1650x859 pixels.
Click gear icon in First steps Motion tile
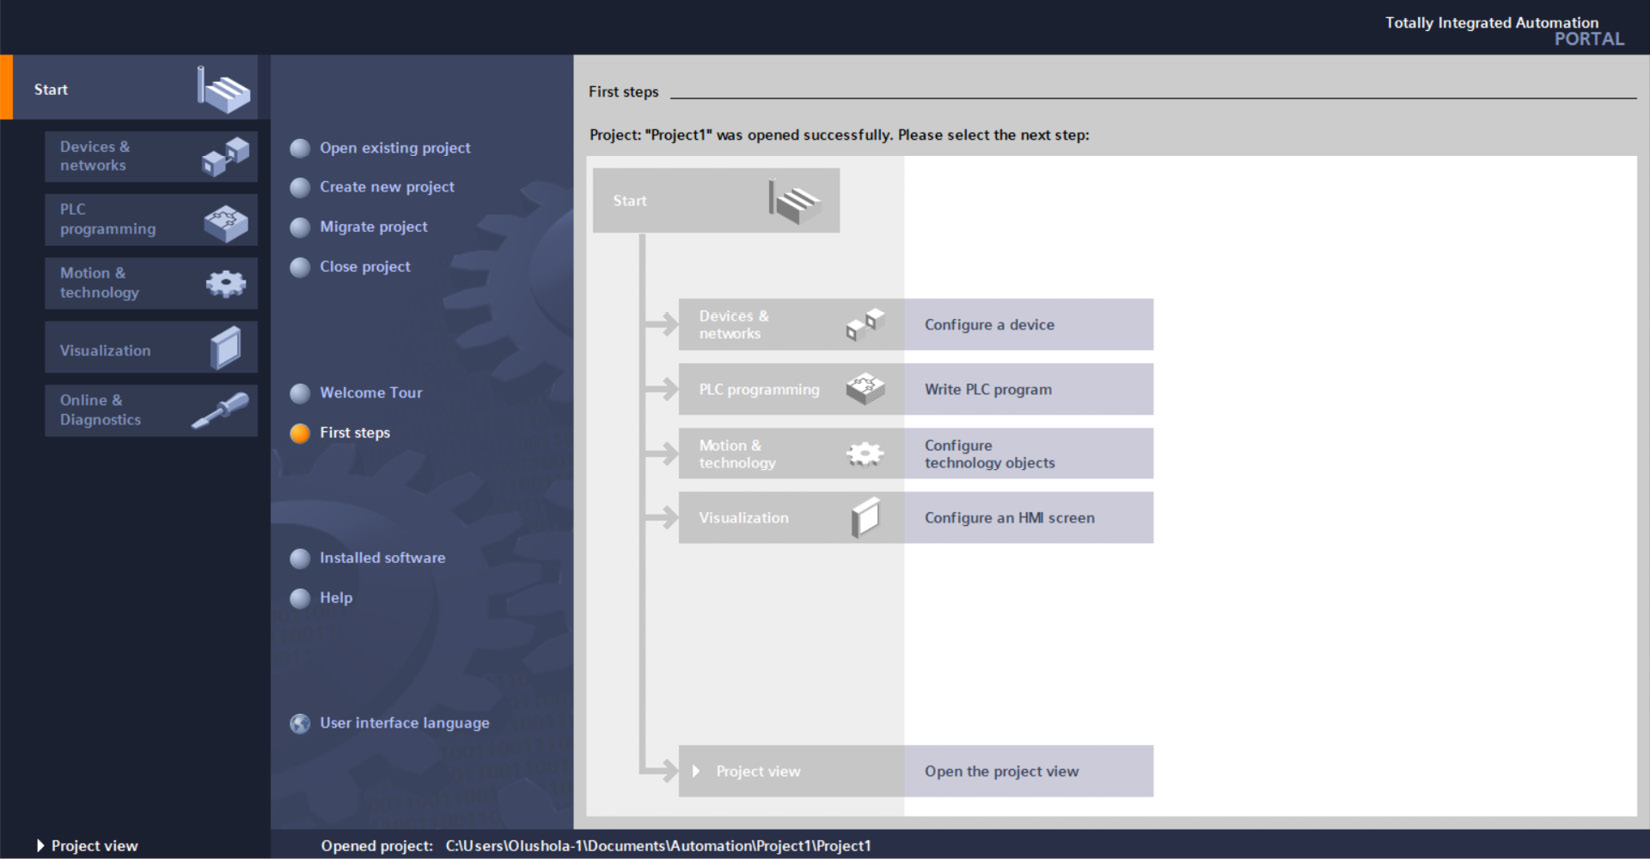(x=865, y=454)
